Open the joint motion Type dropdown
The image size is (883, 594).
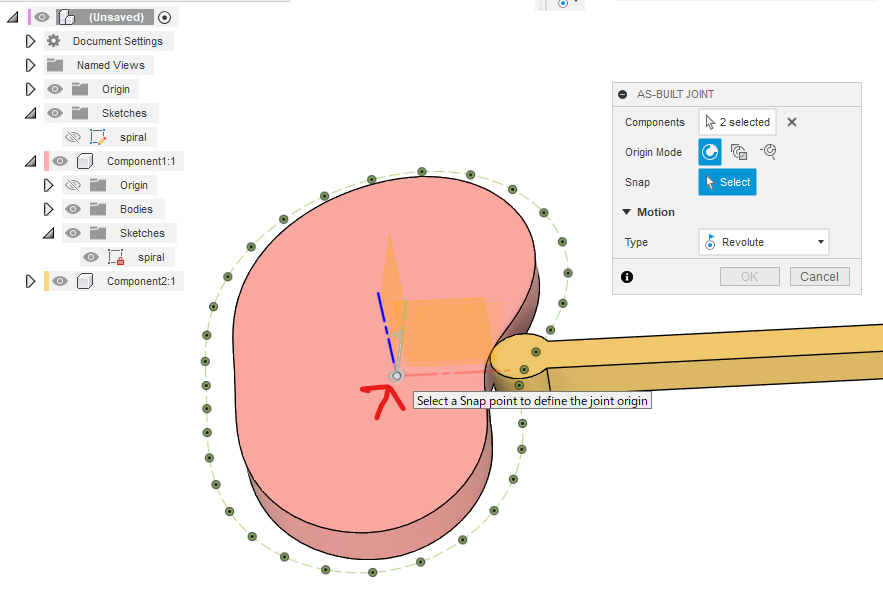(x=763, y=242)
